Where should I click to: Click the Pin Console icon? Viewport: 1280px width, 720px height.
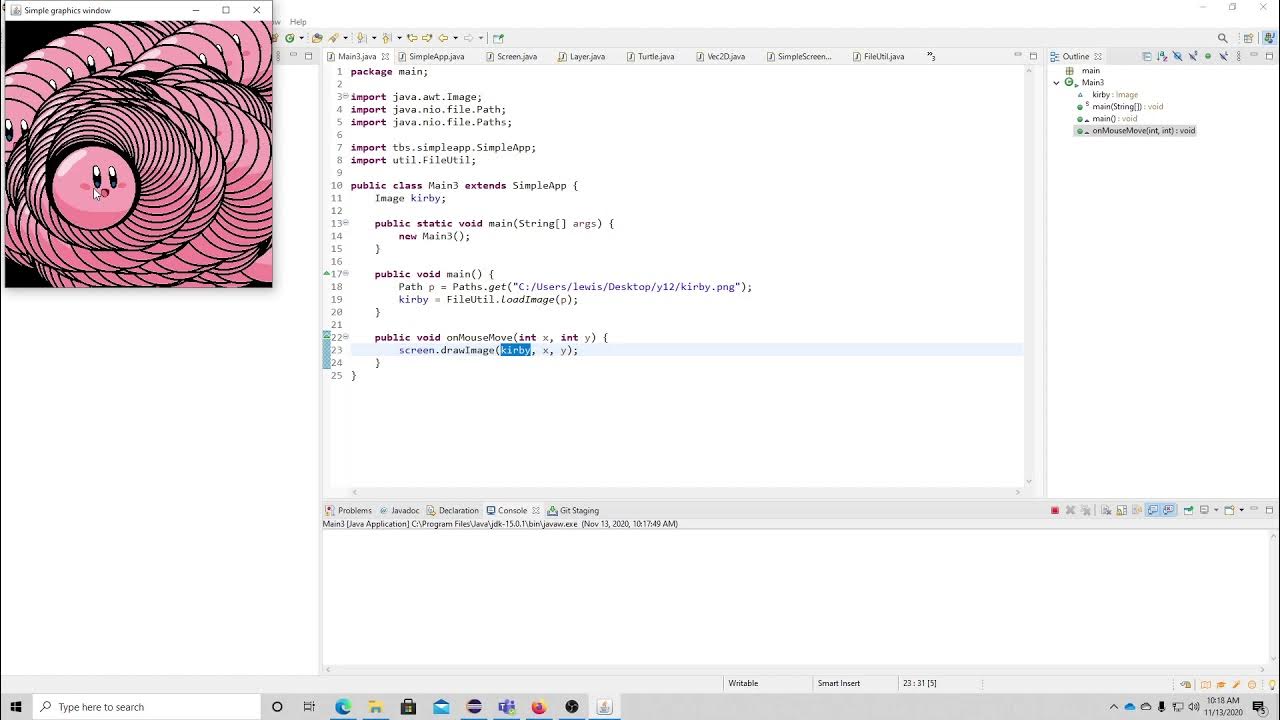click(1188, 510)
